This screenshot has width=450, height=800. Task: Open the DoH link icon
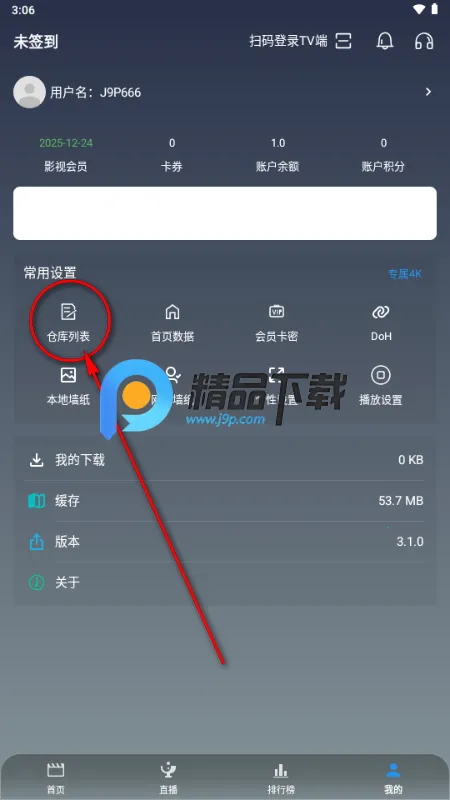pos(381,311)
